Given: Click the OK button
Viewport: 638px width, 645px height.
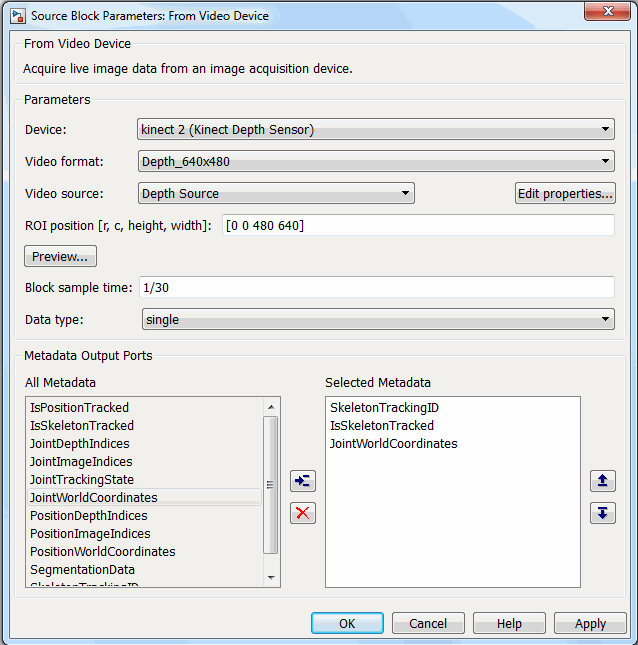Looking at the screenshot, I should tap(347, 623).
